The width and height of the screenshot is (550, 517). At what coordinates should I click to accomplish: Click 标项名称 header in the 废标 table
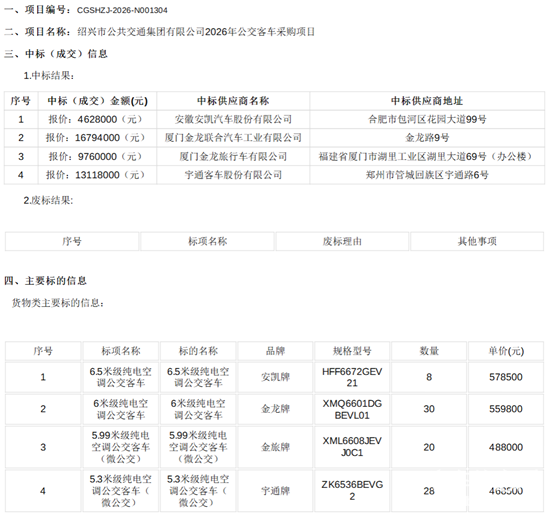(x=207, y=241)
